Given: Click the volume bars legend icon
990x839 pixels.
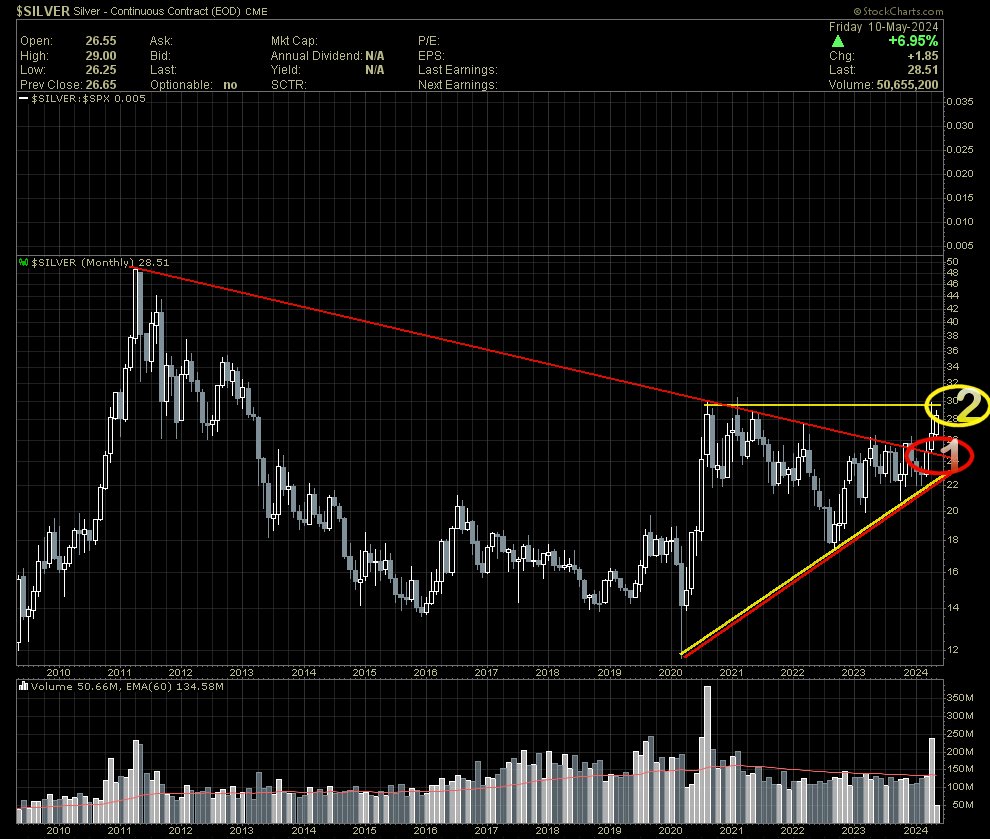Looking at the screenshot, I should (23, 686).
